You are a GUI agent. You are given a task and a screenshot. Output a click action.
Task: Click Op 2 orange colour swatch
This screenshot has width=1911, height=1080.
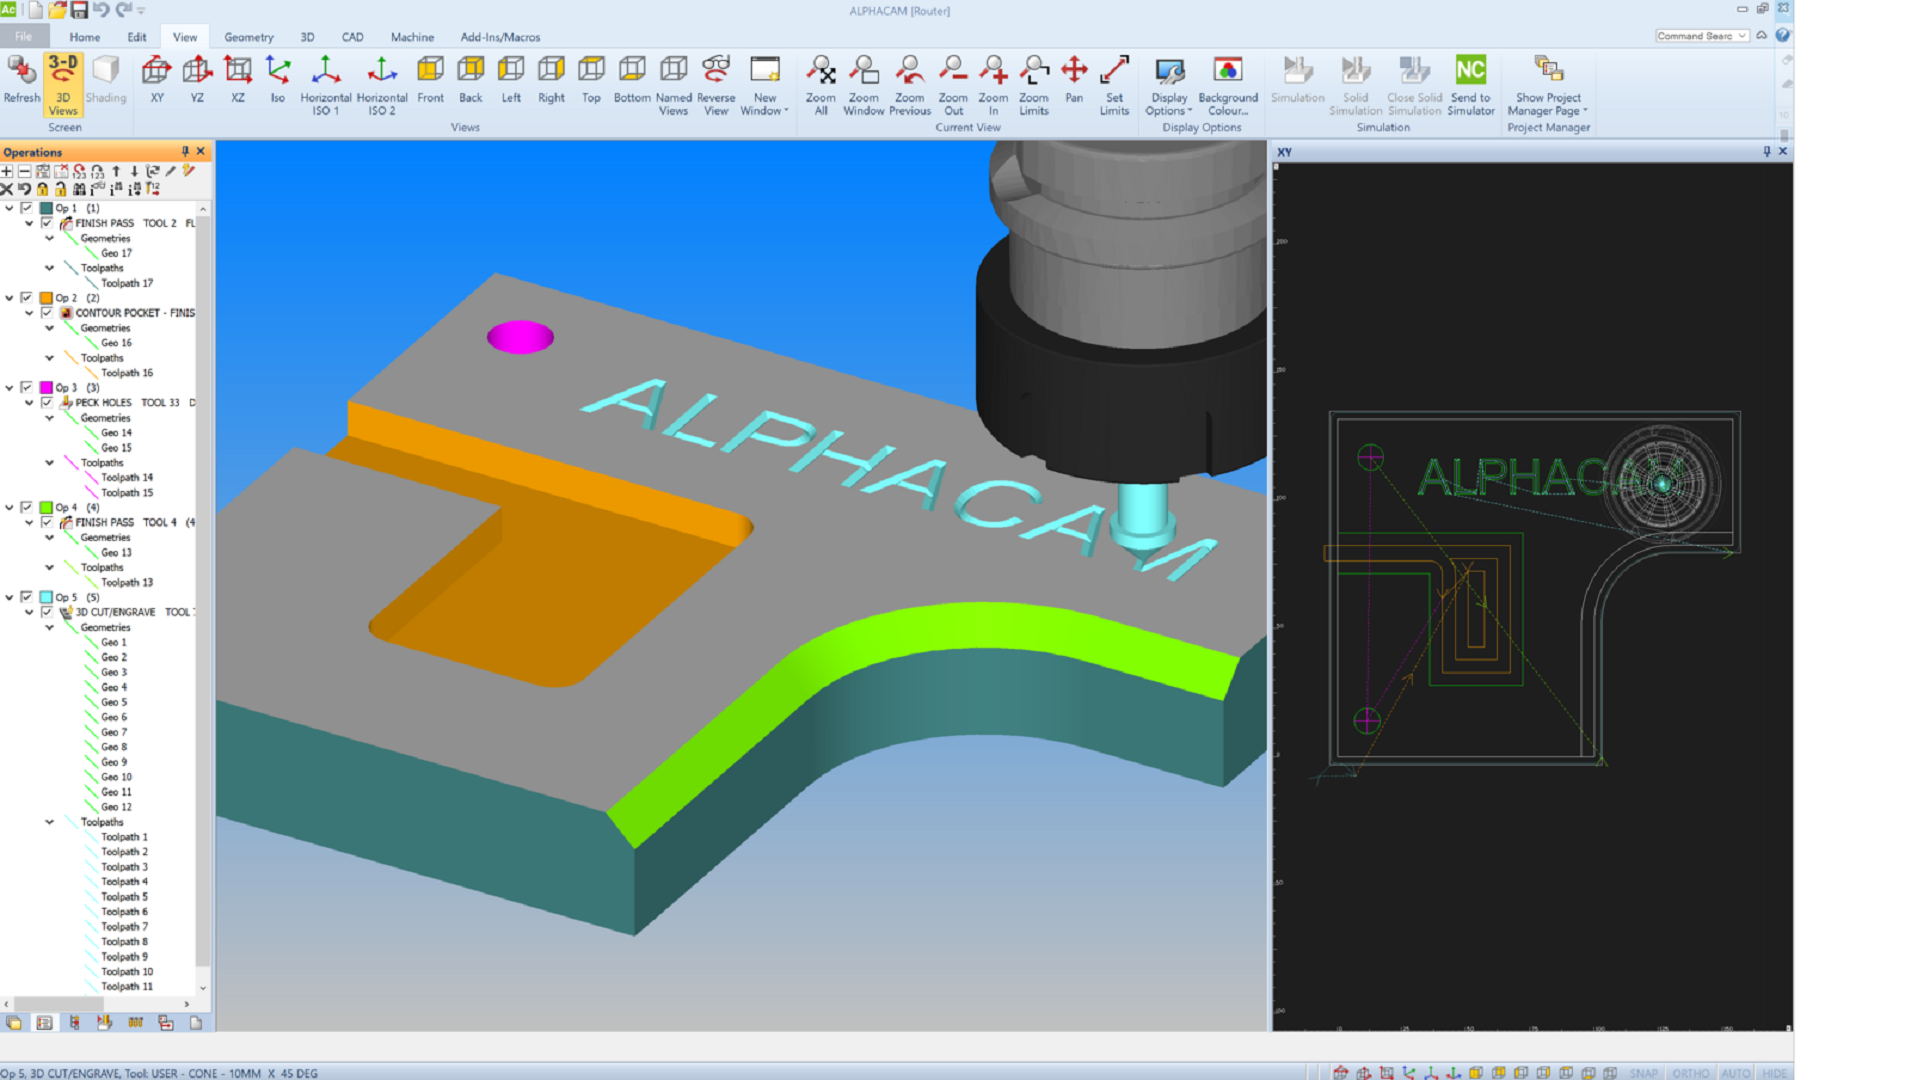(46, 298)
